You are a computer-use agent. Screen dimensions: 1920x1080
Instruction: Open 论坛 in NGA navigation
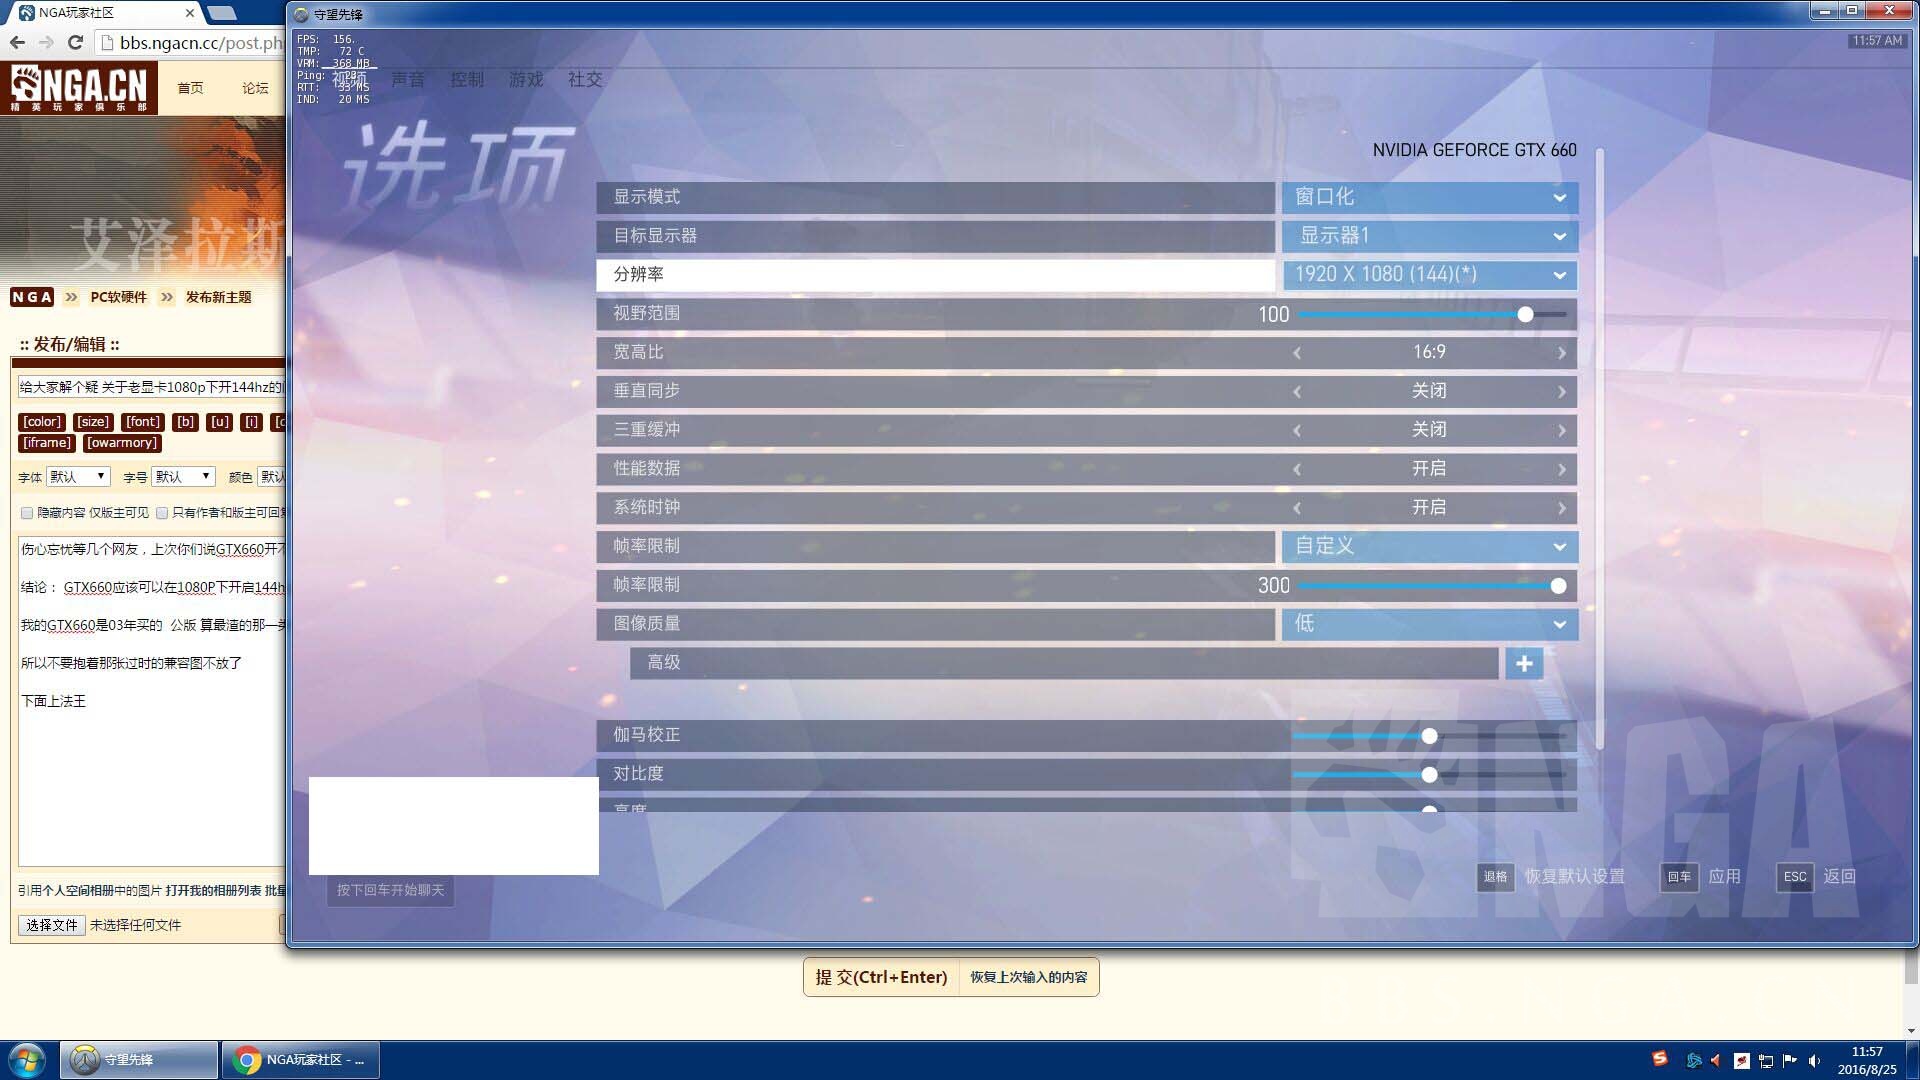tap(255, 88)
